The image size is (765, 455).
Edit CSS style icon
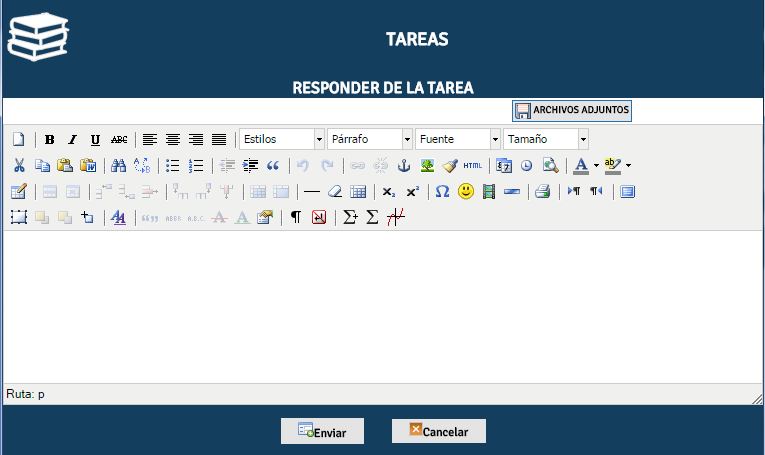coord(118,217)
